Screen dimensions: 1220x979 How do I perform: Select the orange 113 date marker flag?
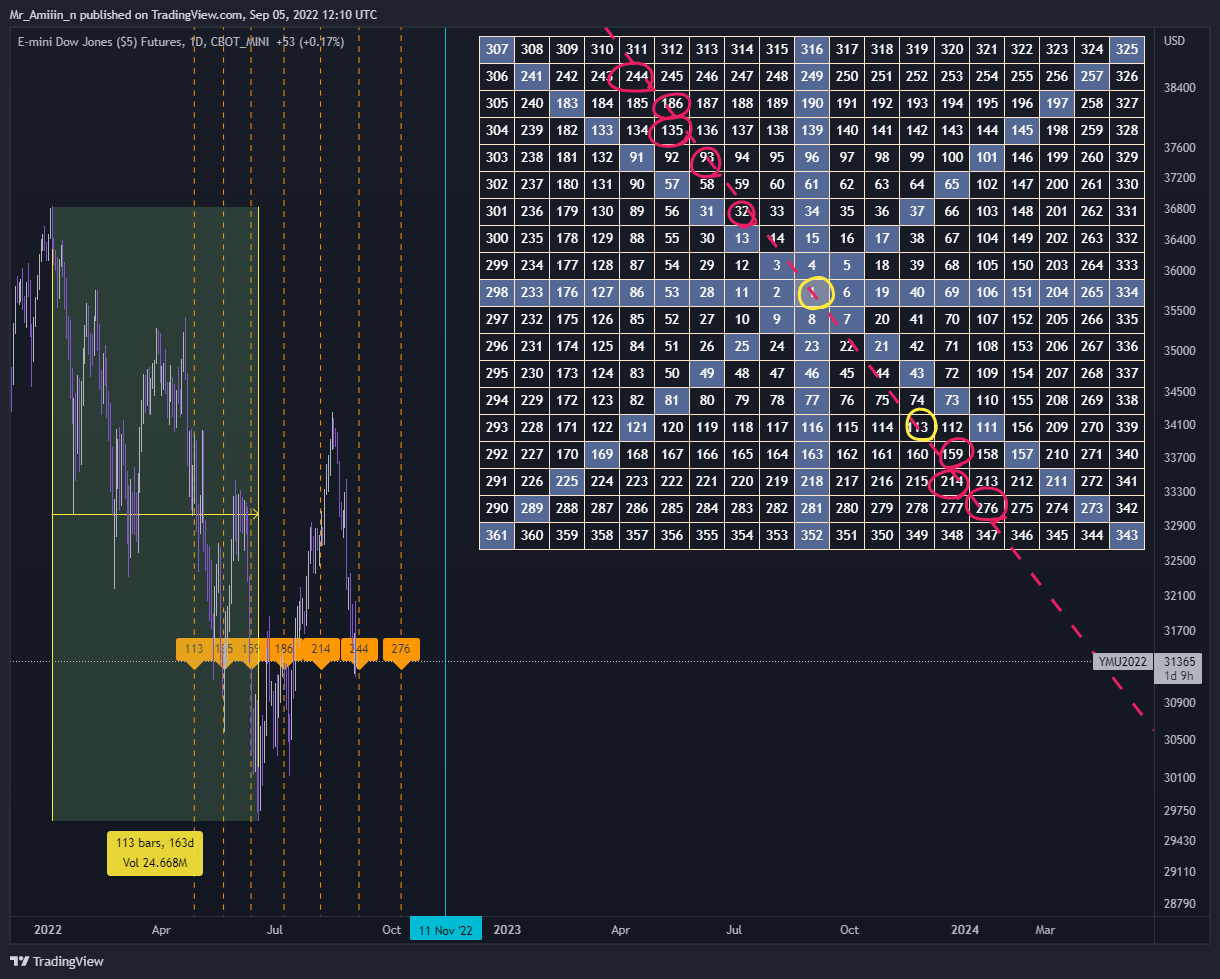coord(194,651)
